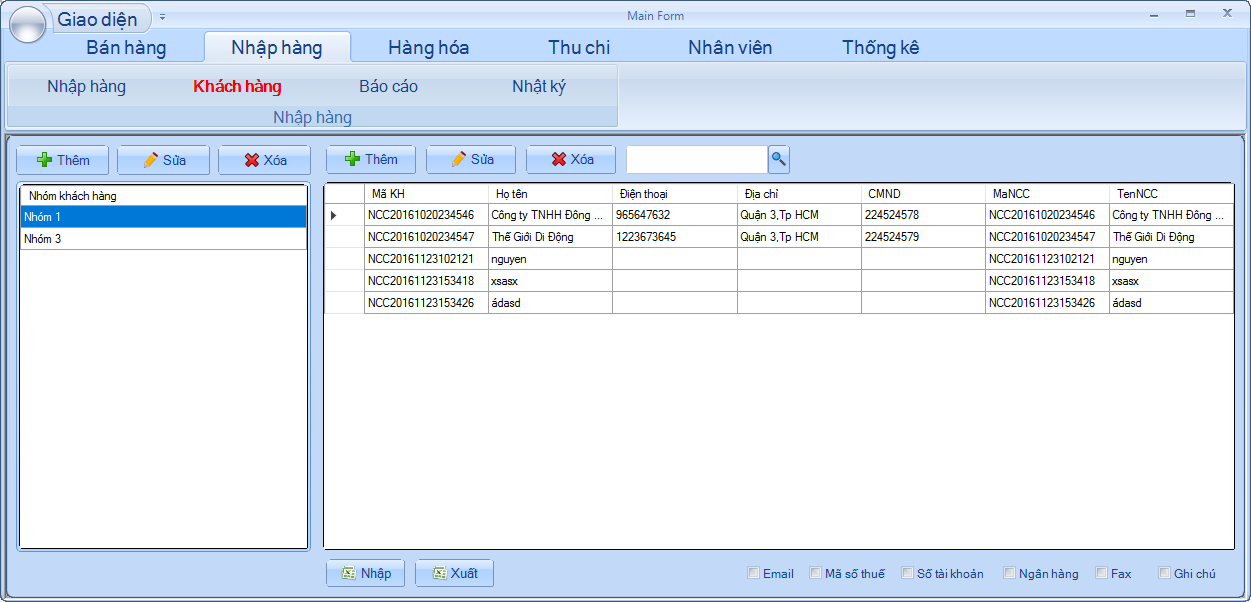Minimize the Main Form window
The image size is (1251, 602).
[x=1155, y=14]
